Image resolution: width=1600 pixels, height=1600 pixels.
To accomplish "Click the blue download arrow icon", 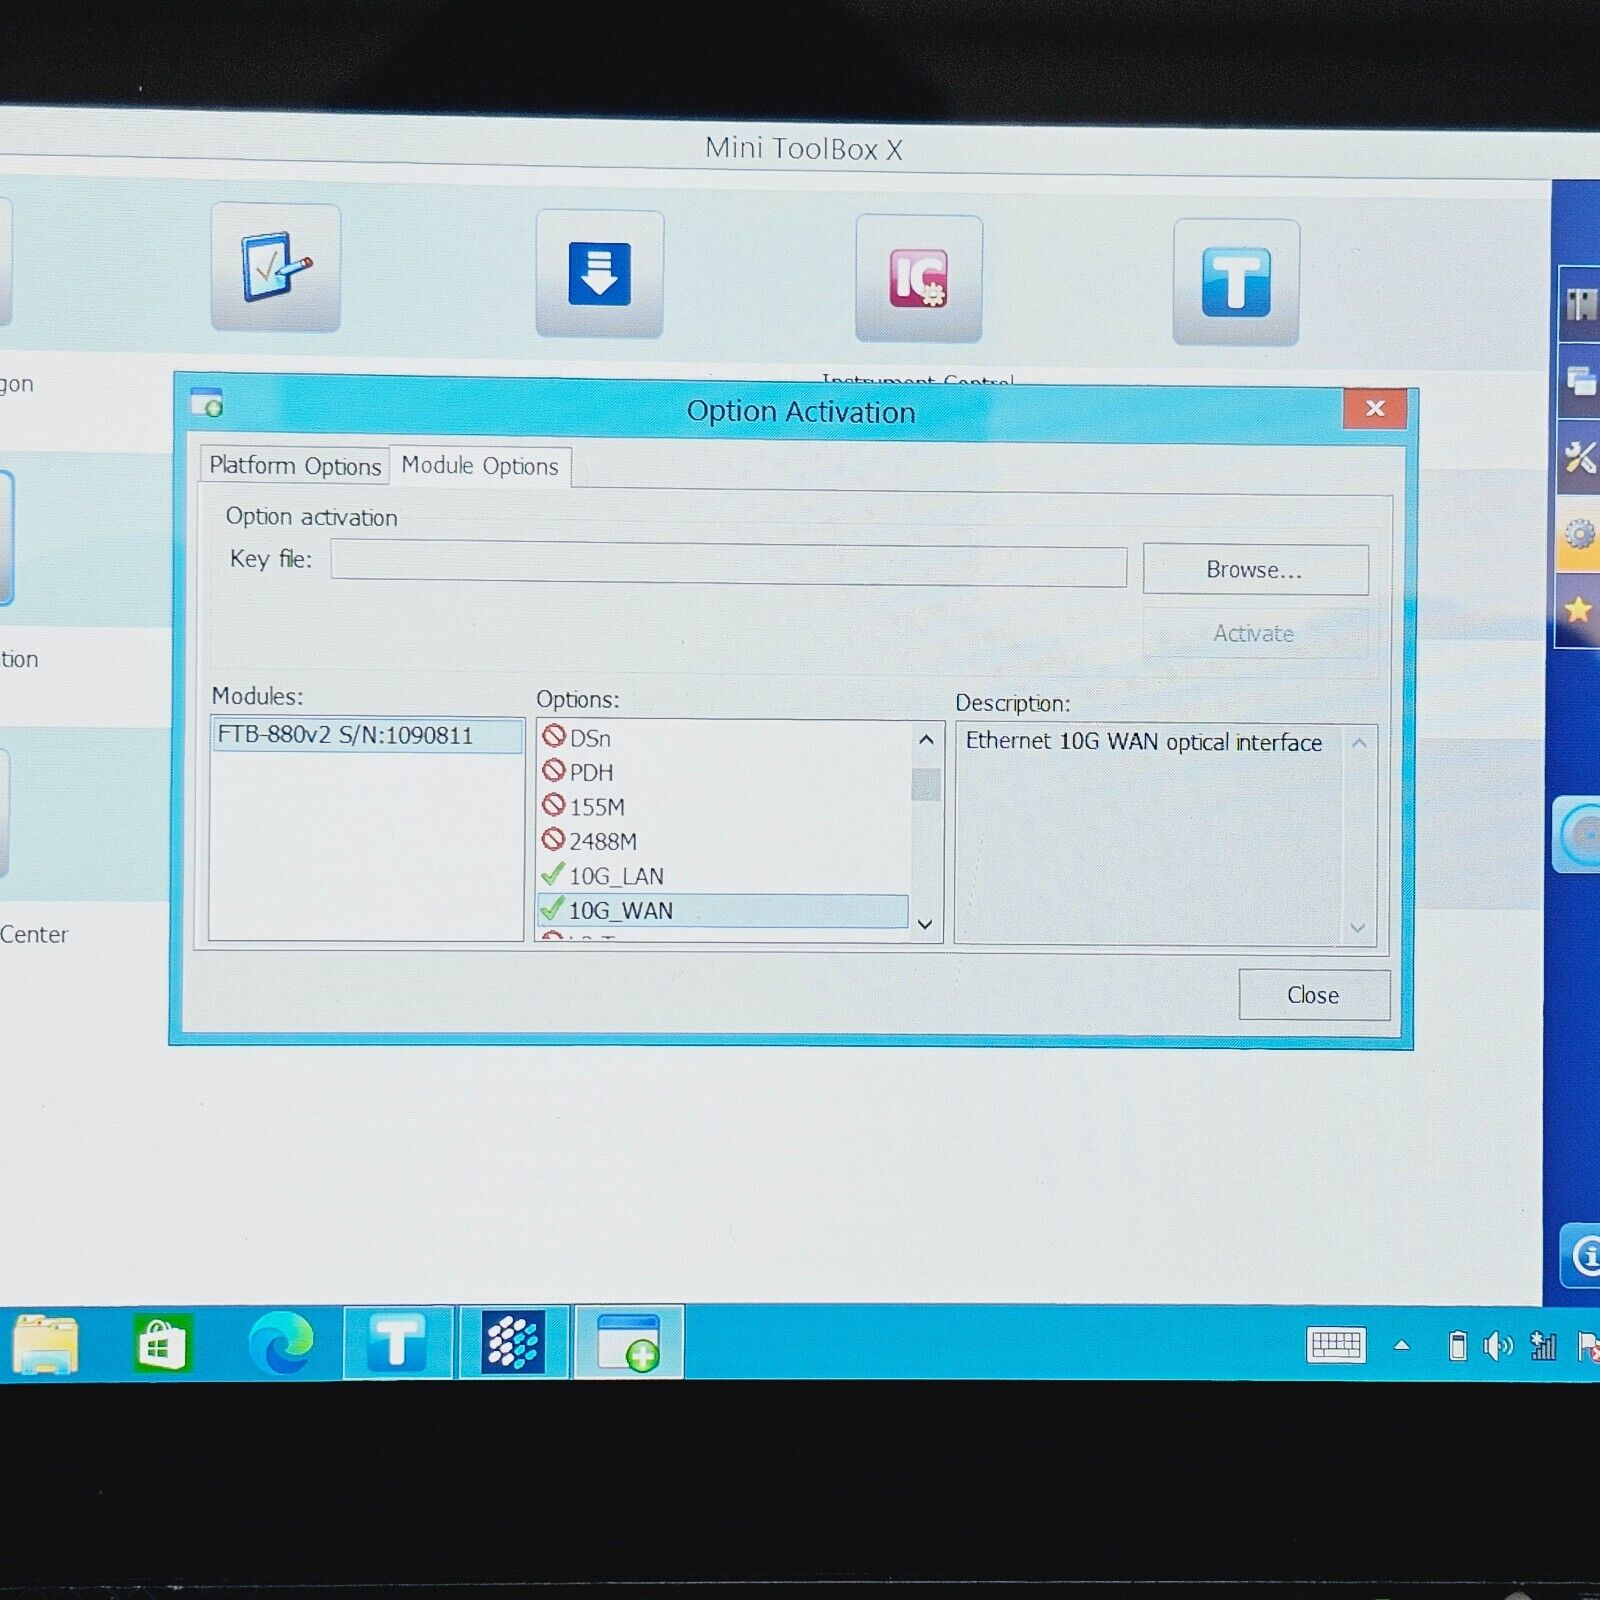I will click(x=599, y=274).
